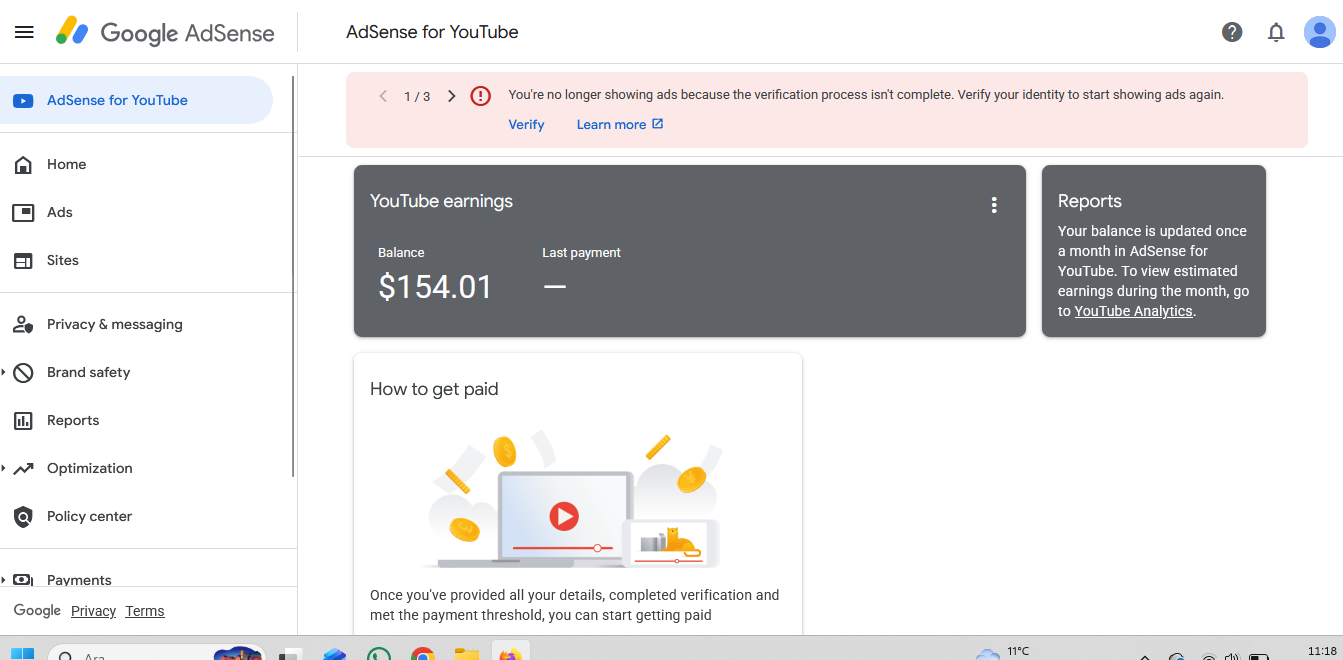Screen dimensions: 1343x660
Task: Click the taskbar clock showing 11:18
Action: [x=1322, y=651]
